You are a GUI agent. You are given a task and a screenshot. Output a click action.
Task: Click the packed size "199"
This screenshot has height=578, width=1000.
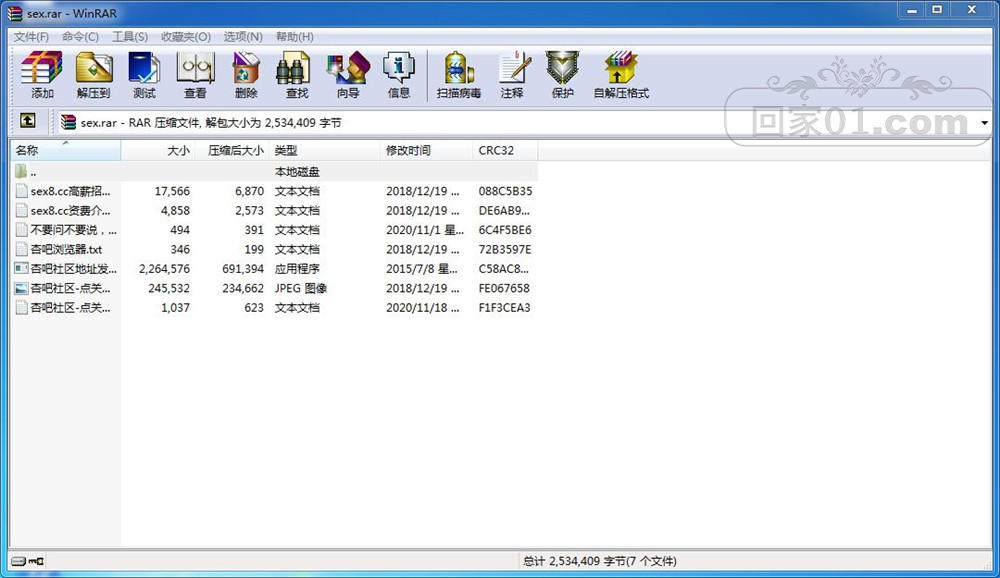tap(254, 249)
